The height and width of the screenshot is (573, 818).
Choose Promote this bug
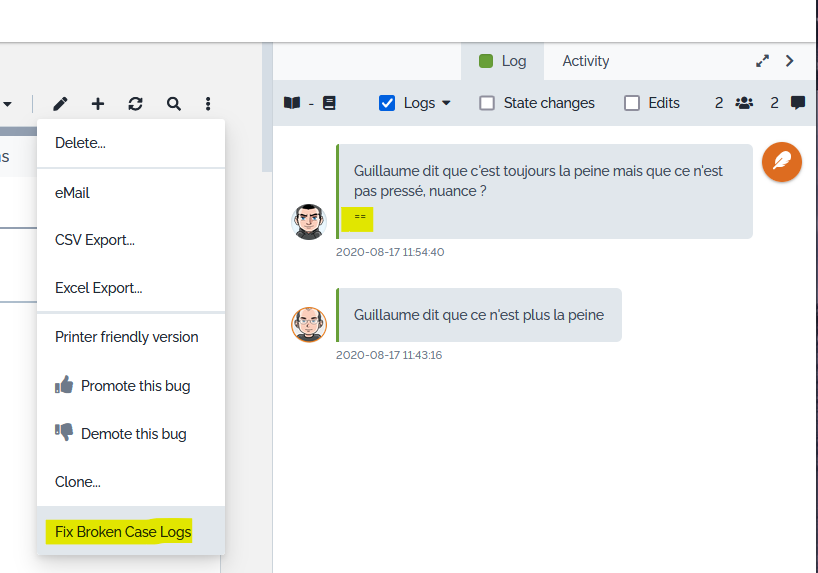[x=135, y=386]
